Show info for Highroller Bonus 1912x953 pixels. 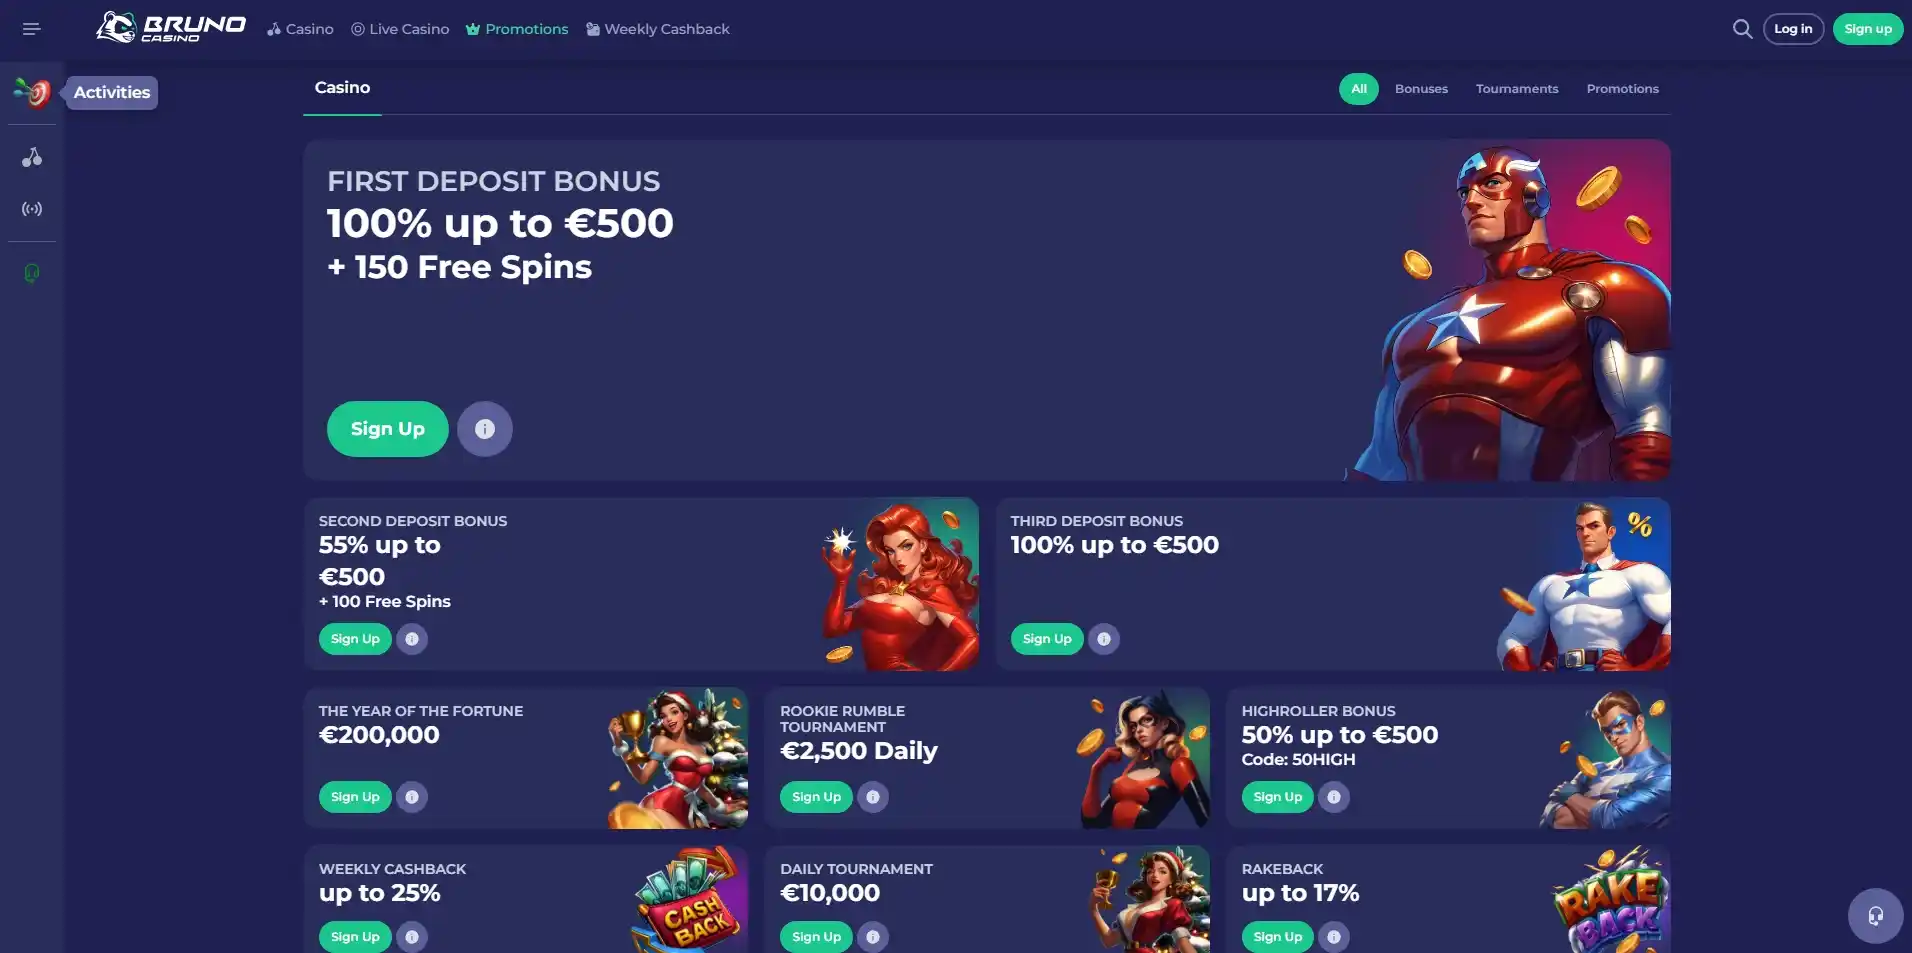pyautogui.click(x=1334, y=797)
